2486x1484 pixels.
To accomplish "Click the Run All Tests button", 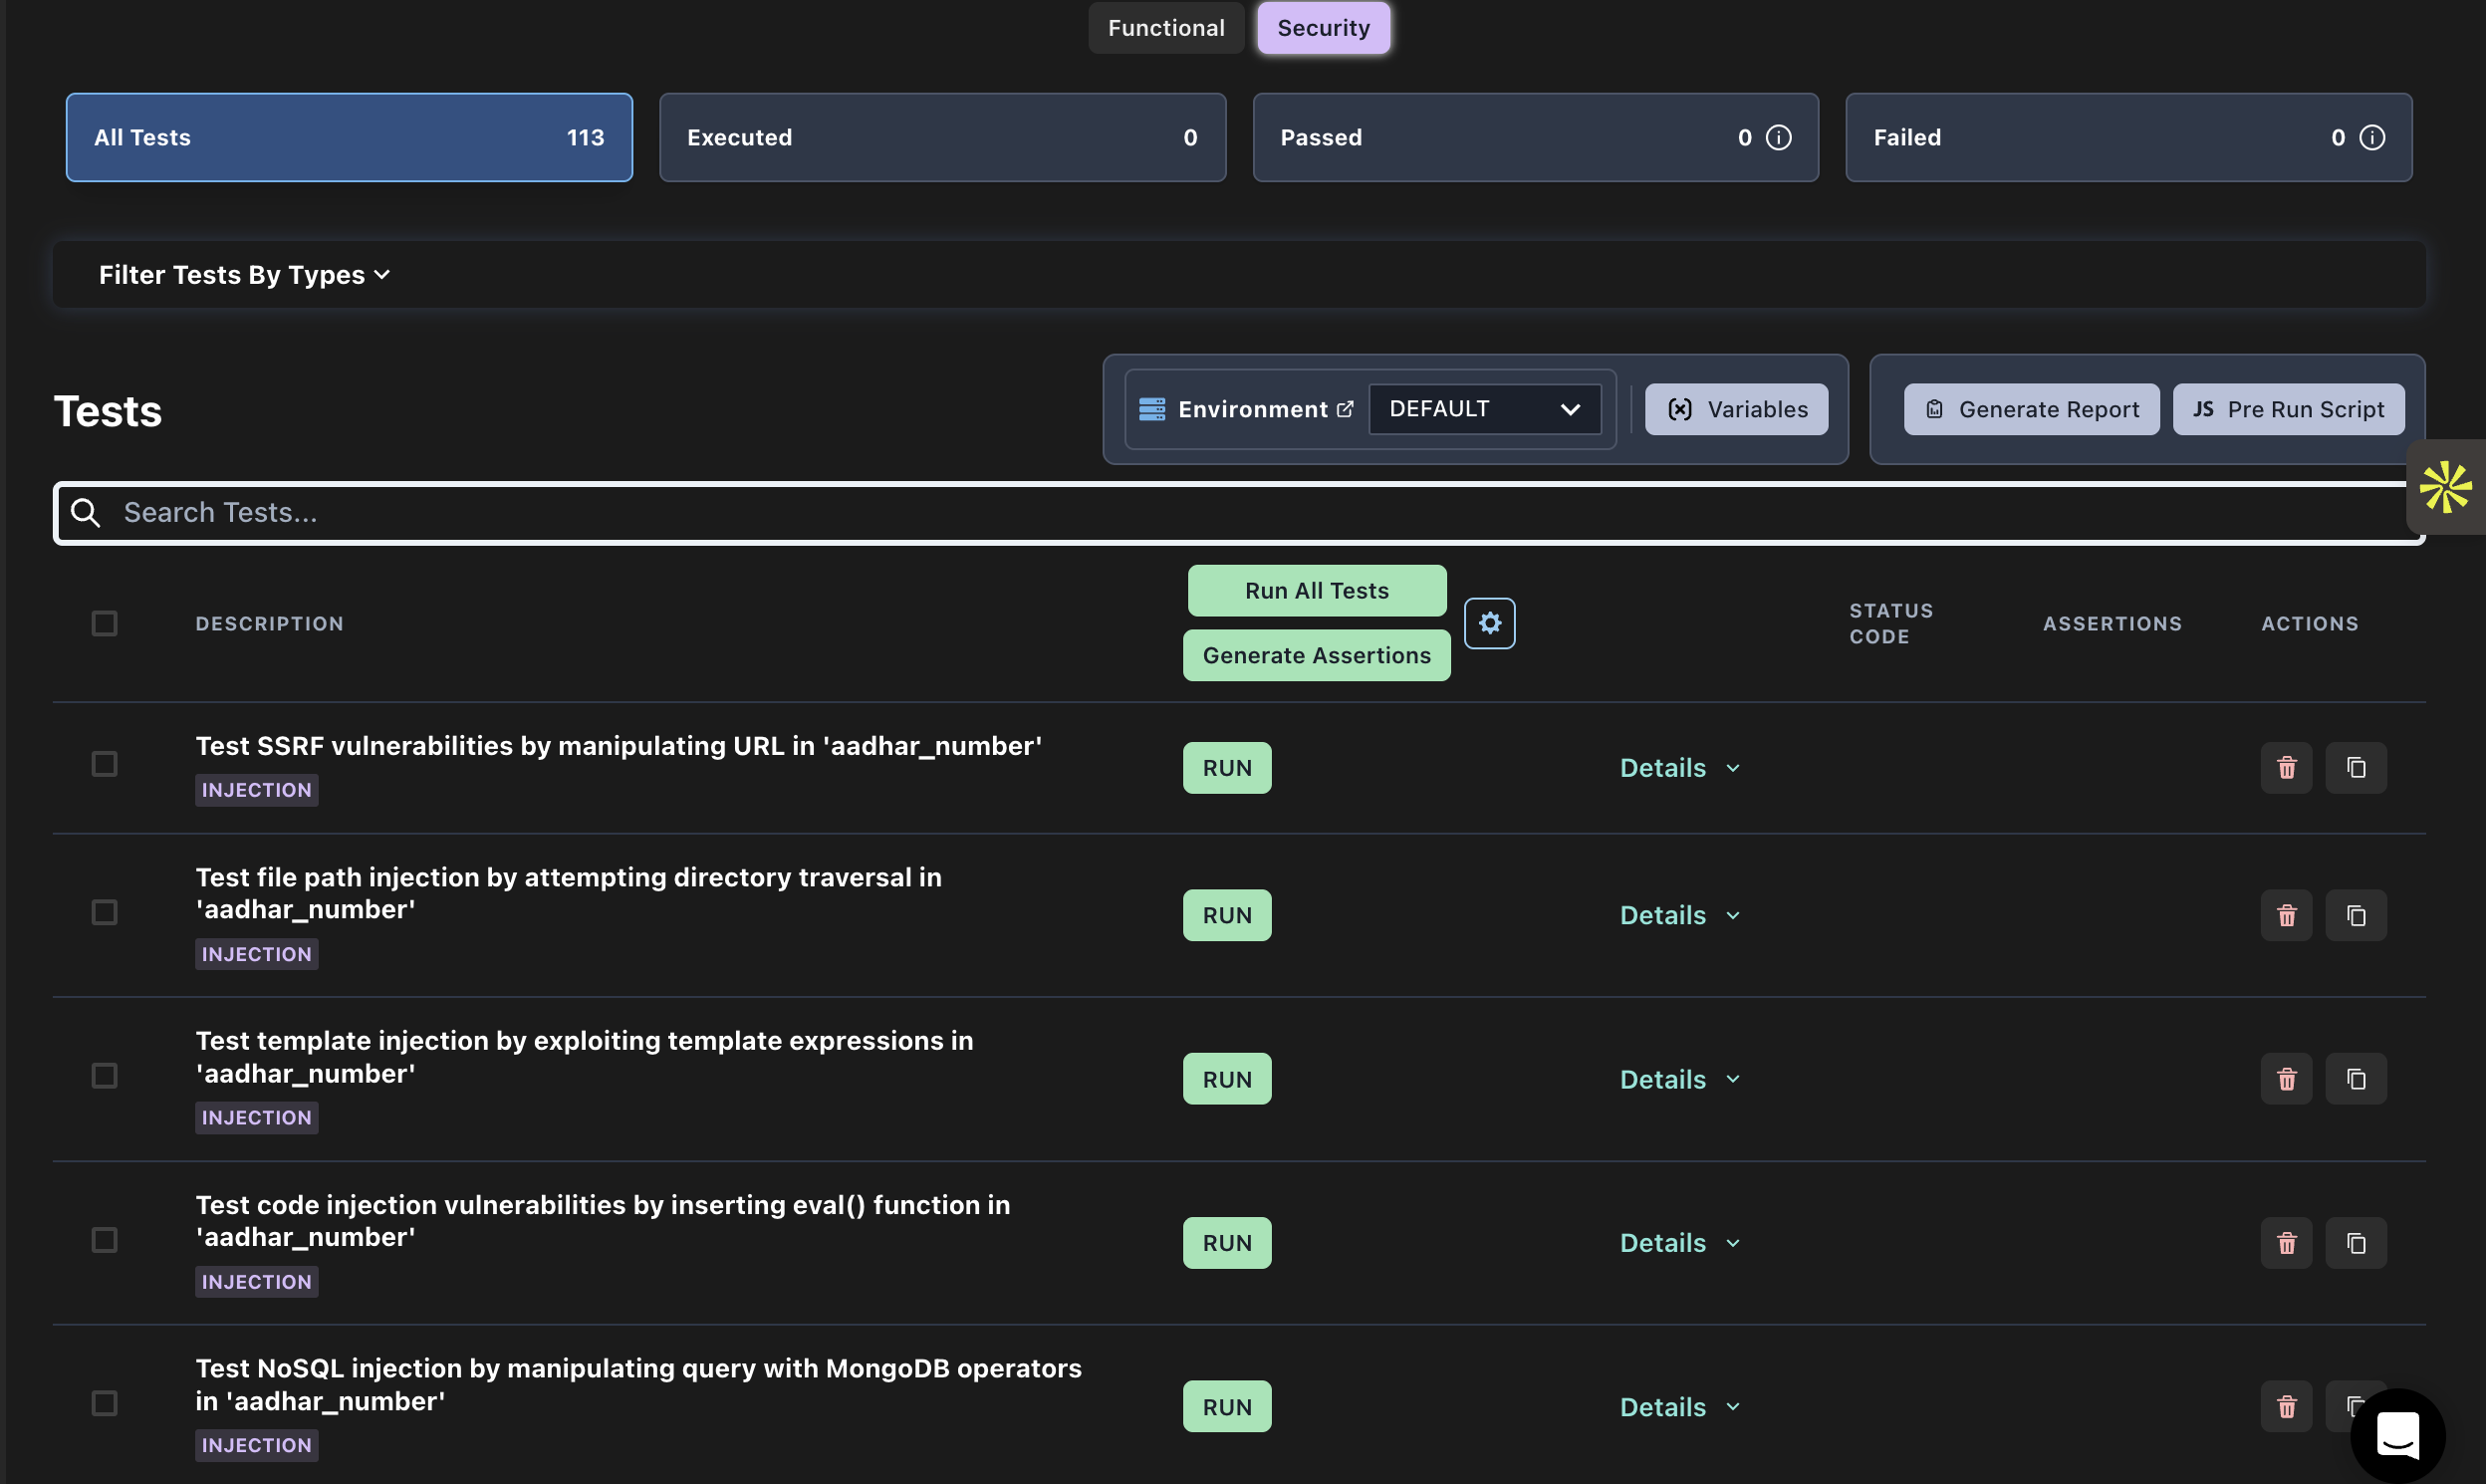I will point(1316,591).
